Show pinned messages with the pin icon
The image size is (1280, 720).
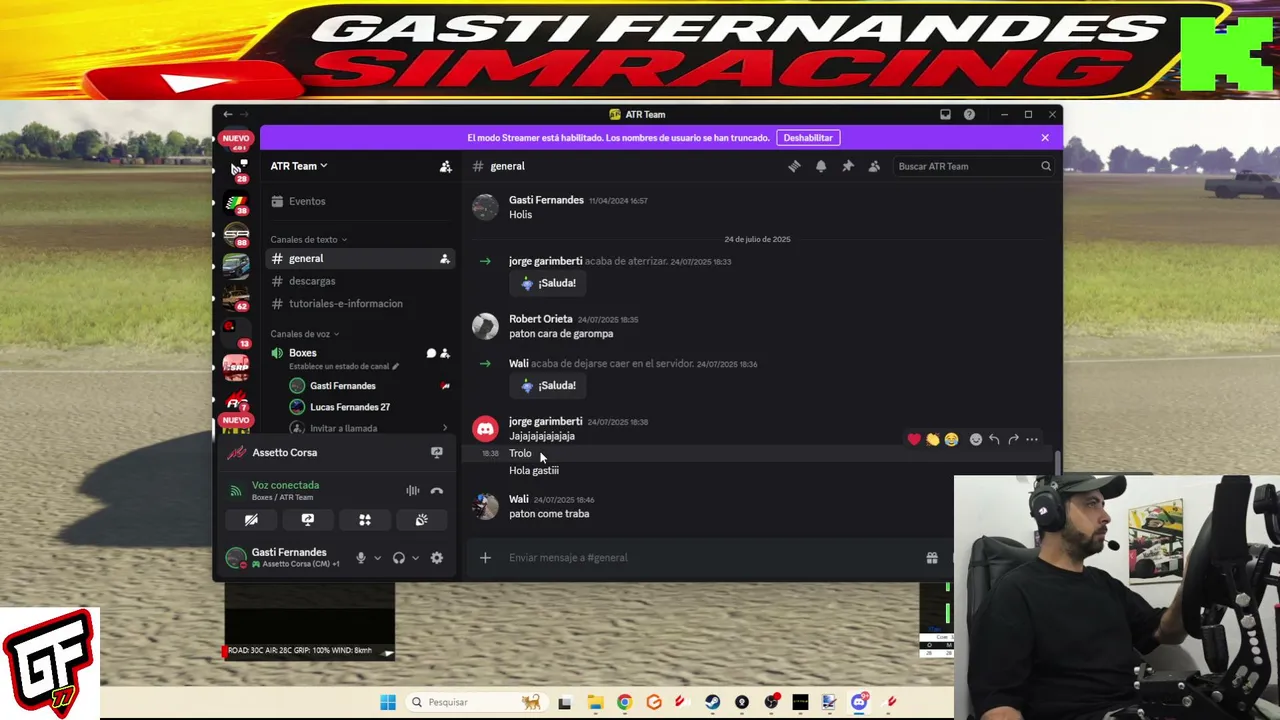tap(847, 166)
